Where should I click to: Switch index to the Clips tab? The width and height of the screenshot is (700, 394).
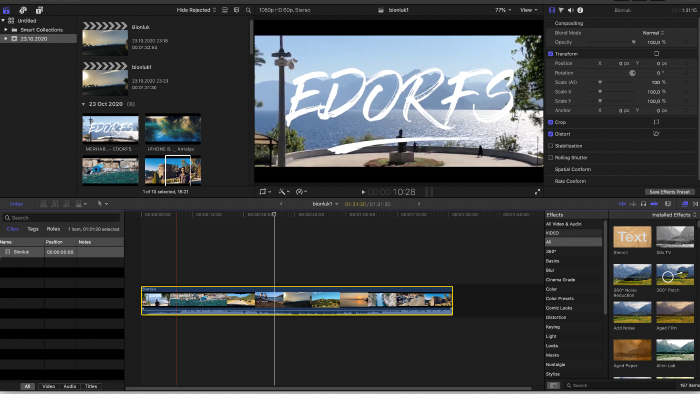[12, 229]
